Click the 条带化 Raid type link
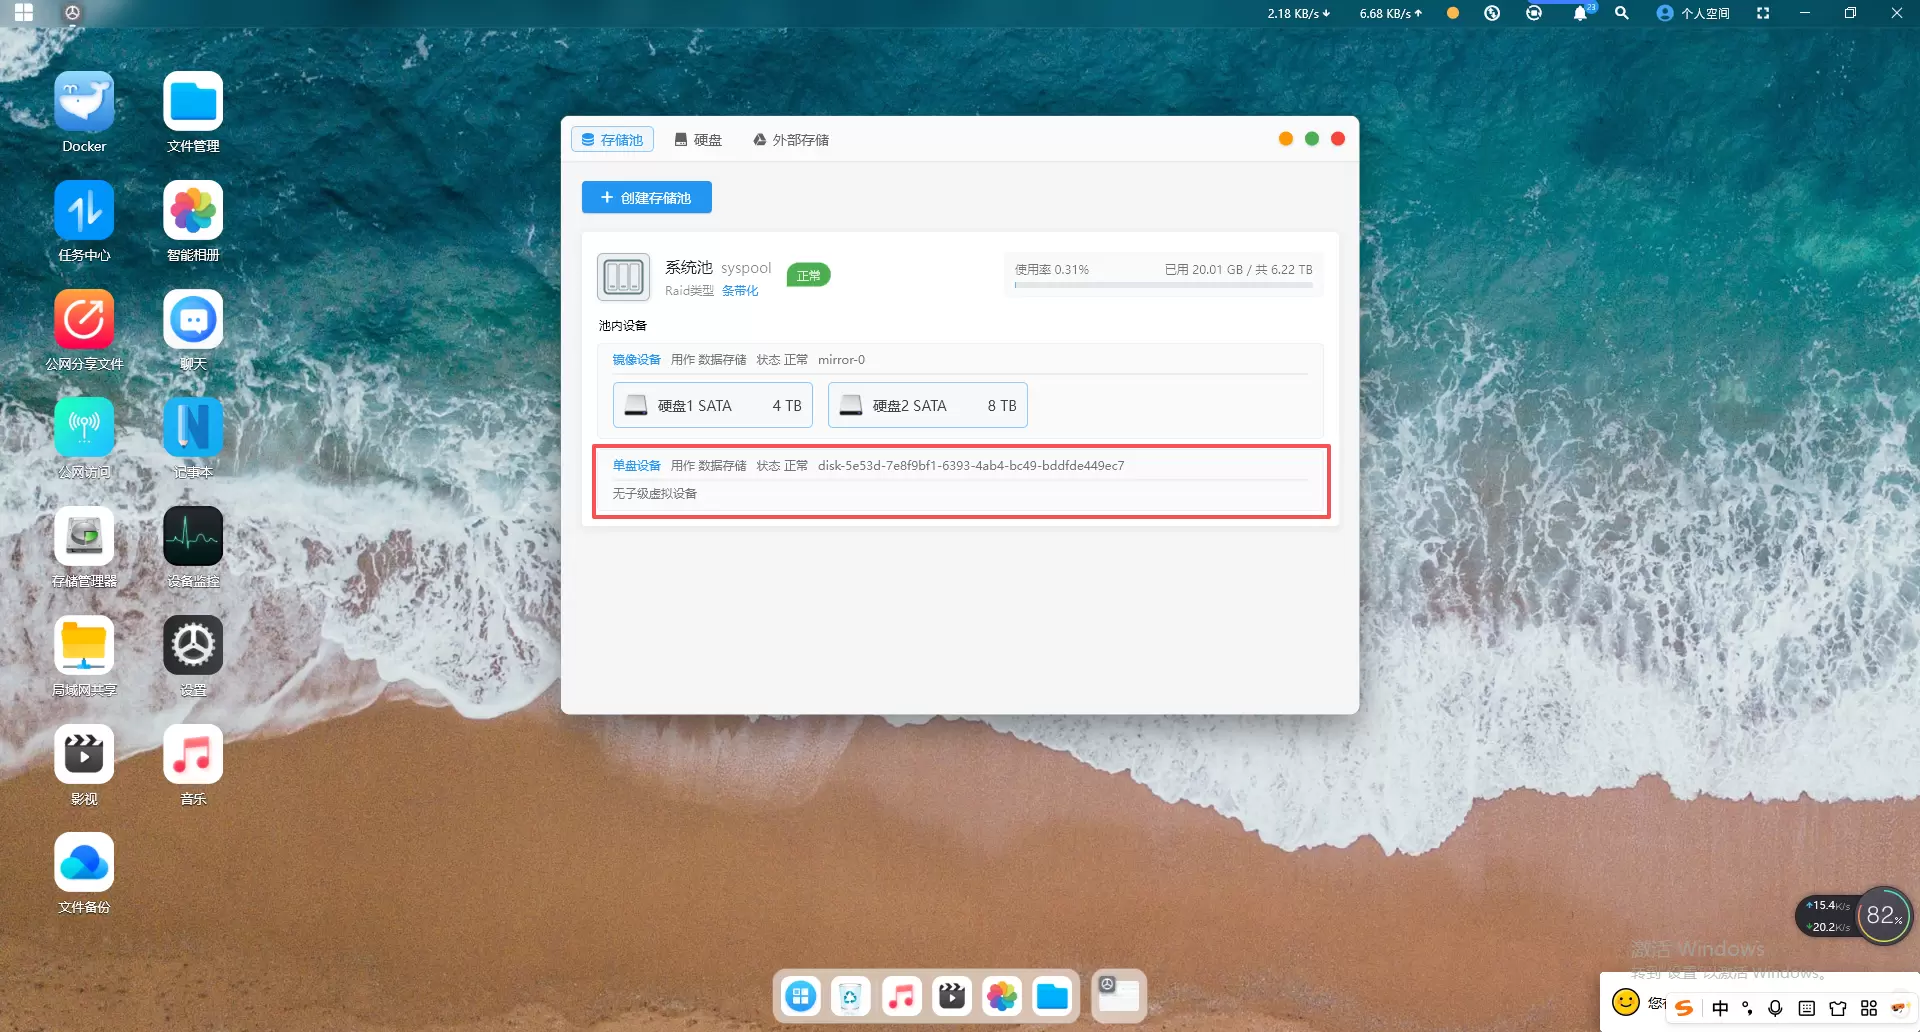 (x=740, y=291)
